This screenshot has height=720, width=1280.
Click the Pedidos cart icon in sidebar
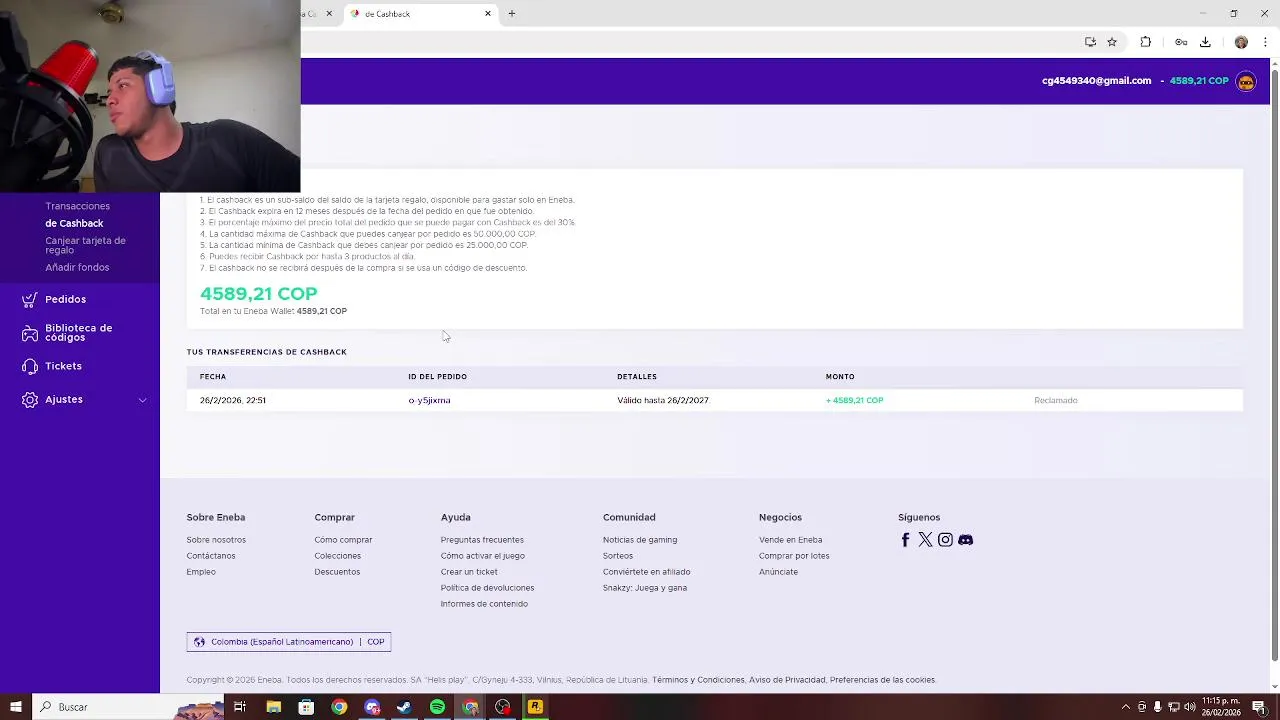point(30,299)
